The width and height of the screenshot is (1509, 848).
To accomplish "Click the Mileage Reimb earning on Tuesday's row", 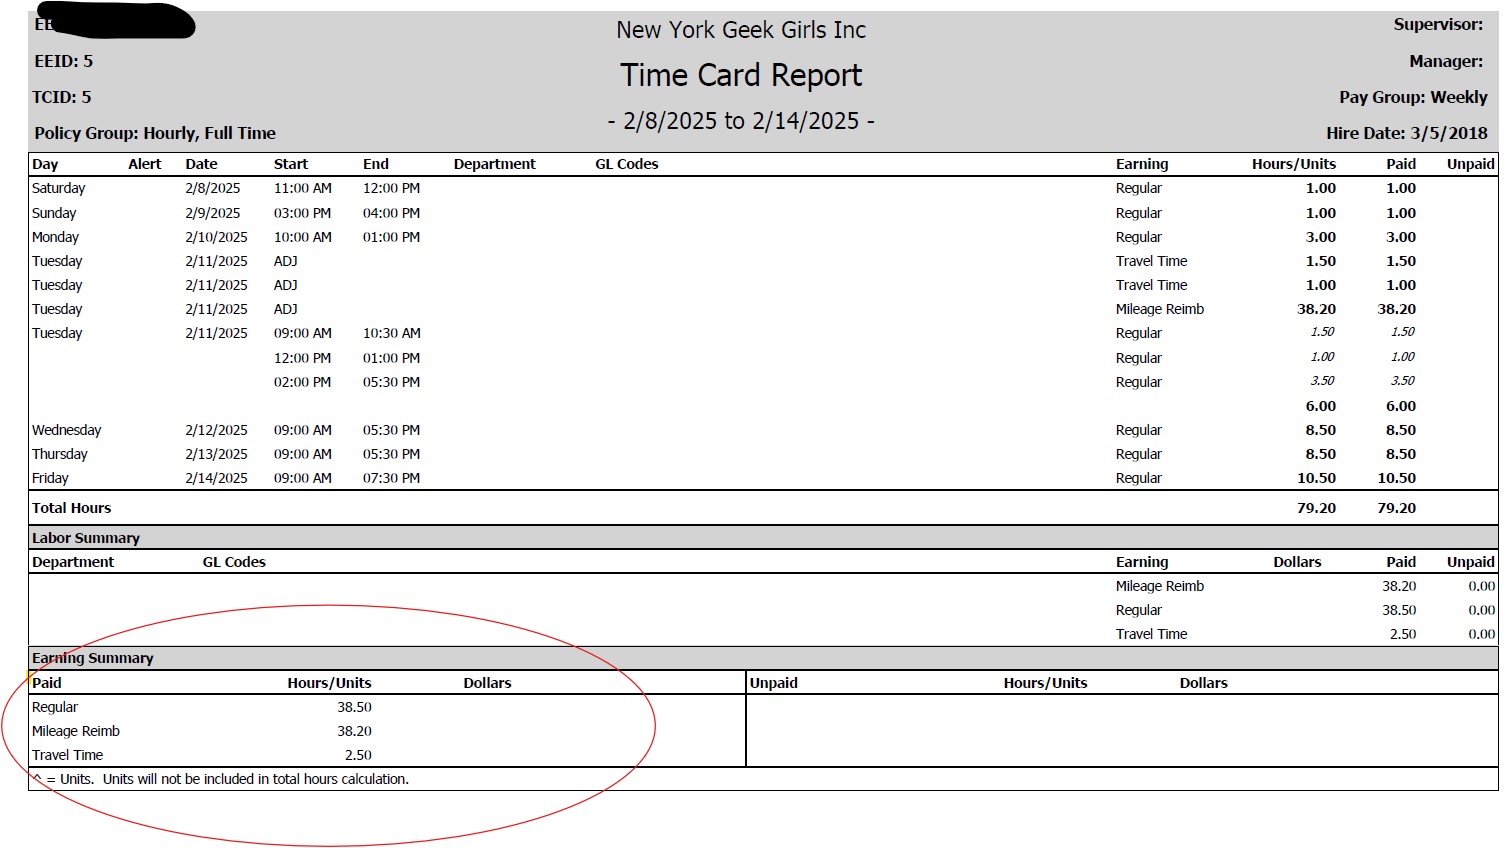I will coord(1159,309).
